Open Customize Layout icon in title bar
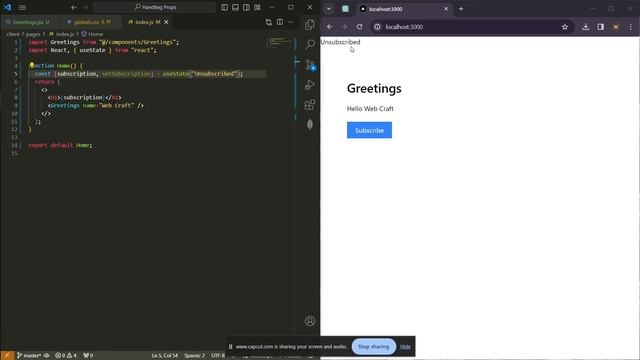This screenshot has height=360, width=640. 257,7
